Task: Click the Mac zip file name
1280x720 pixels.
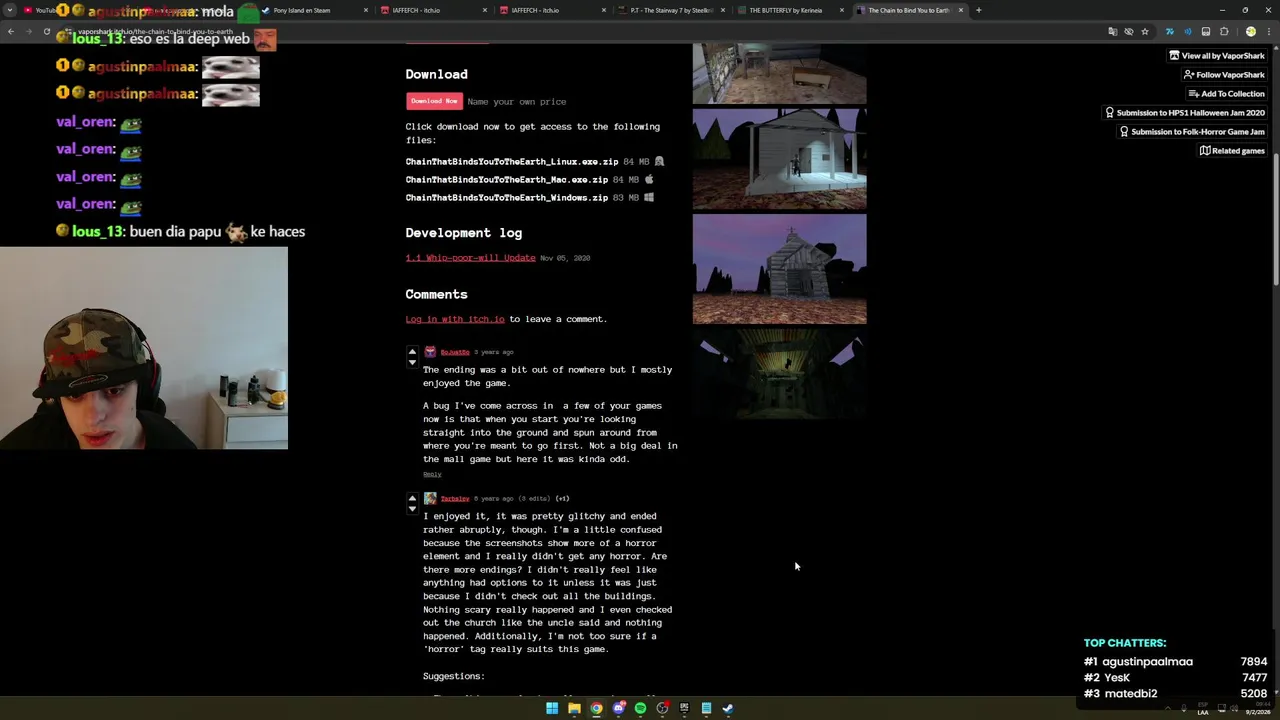Action: coord(507,180)
